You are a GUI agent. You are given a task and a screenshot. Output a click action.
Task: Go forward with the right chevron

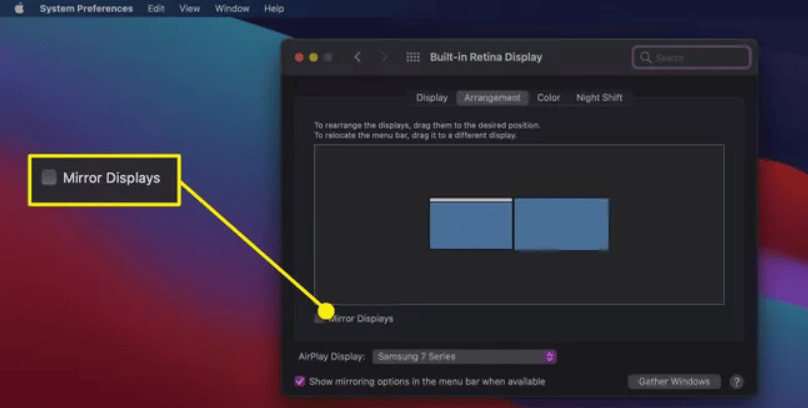coord(383,57)
